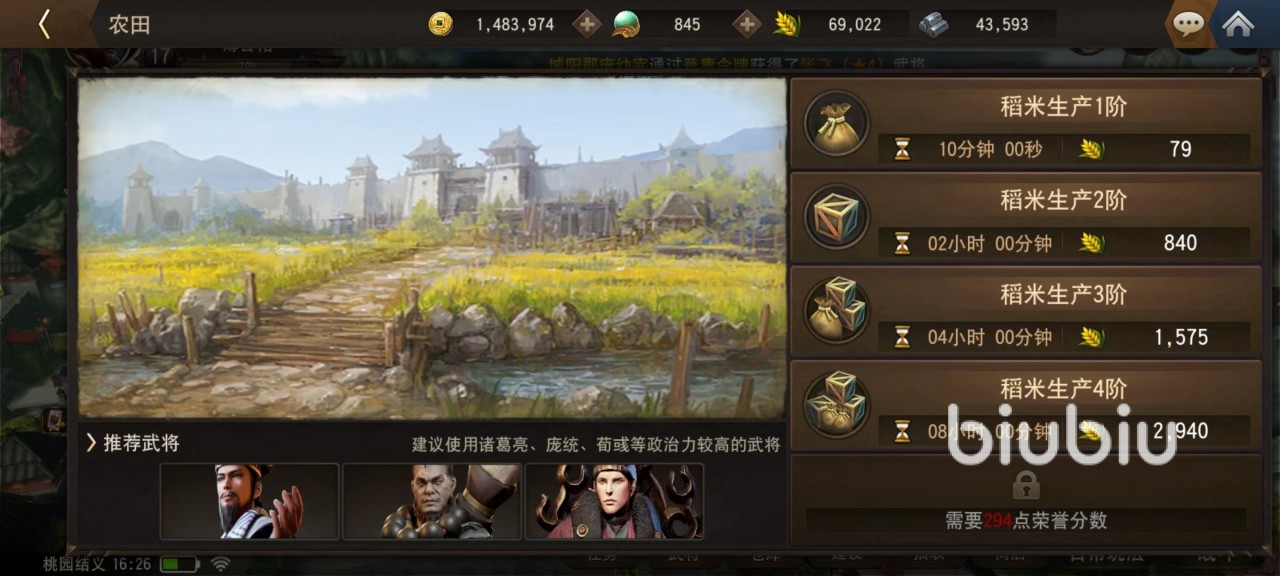Select the 稻米生产1阶 sack icon

click(836, 122)
